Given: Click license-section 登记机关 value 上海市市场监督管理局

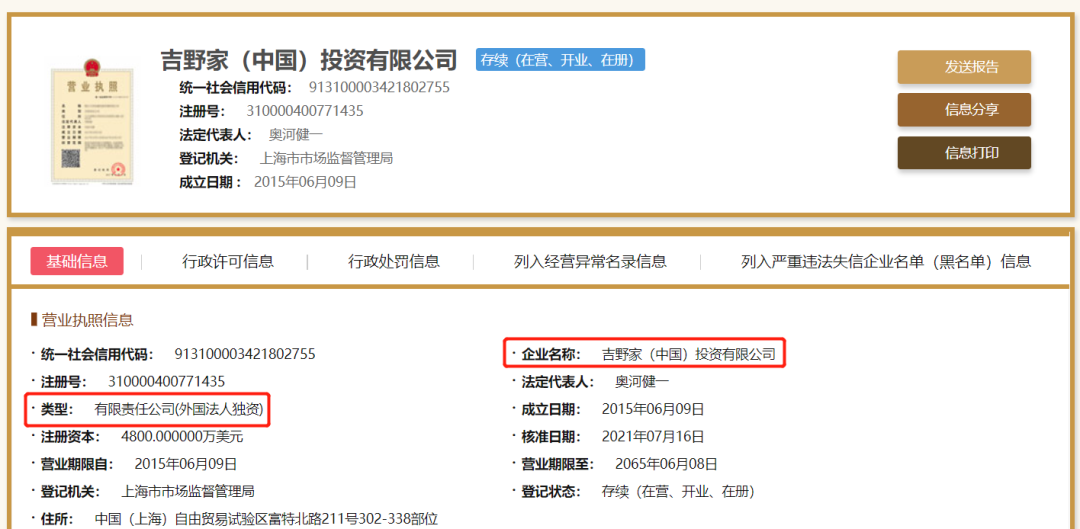Looking at the screenshot, I should [188, 492].
